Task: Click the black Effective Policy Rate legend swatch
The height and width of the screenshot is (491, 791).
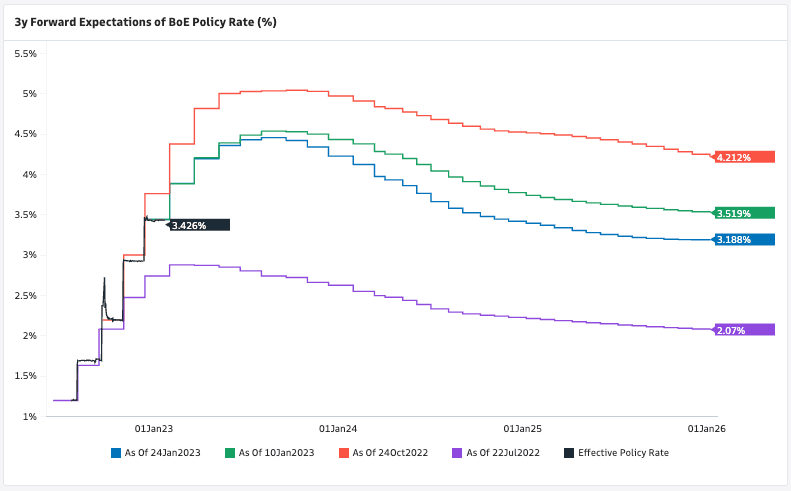Action: (569, 453)
